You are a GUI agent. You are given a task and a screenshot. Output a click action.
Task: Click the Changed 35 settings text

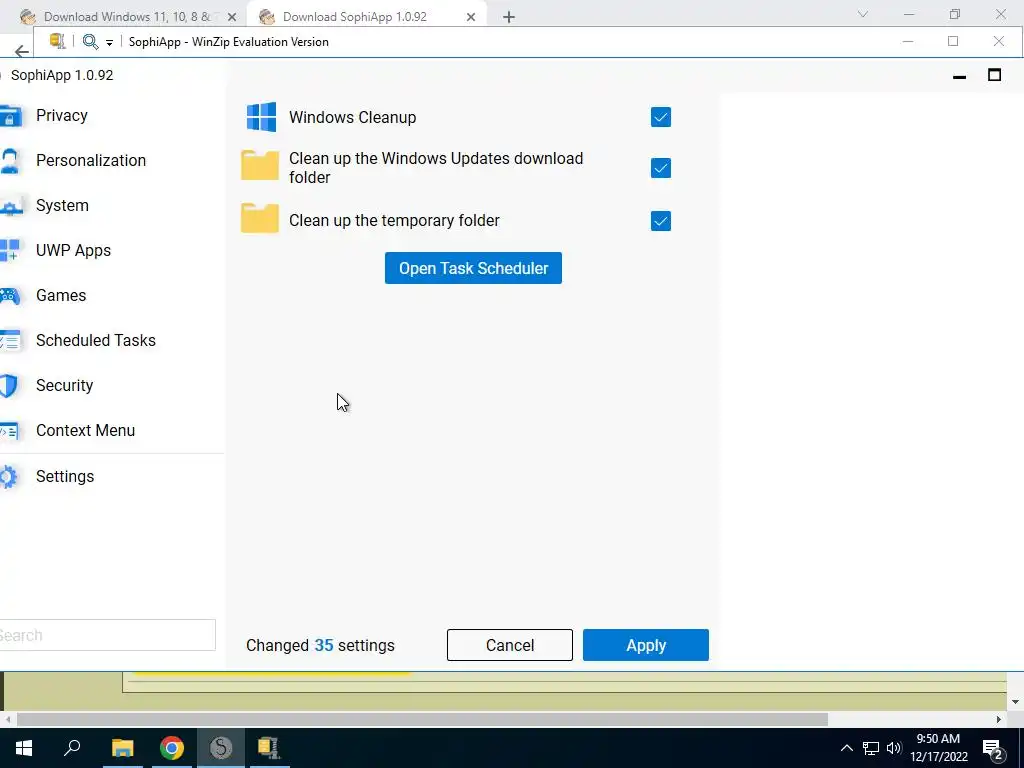(x=320, y=645)
